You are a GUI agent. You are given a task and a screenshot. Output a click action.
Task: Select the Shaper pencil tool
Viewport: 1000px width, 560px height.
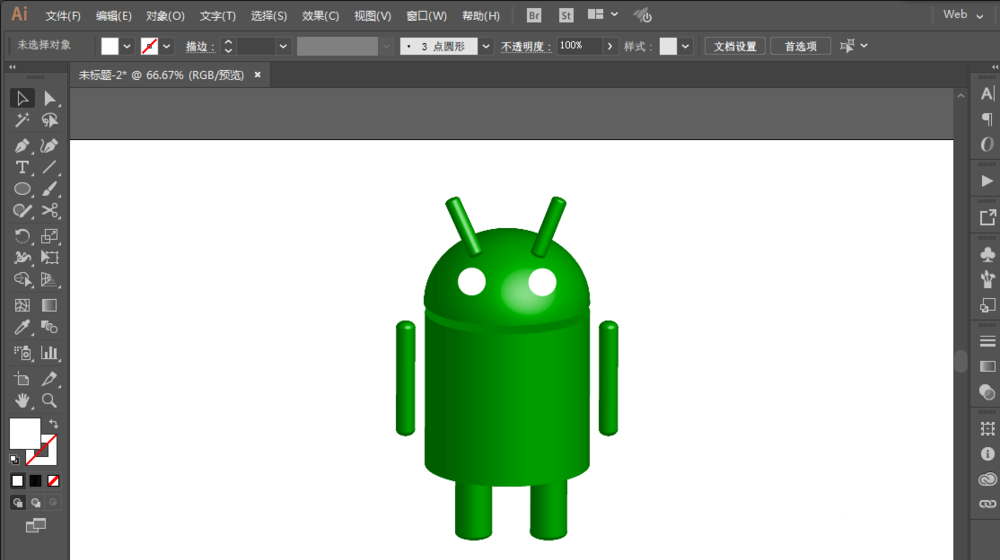[x=22, y=210]
